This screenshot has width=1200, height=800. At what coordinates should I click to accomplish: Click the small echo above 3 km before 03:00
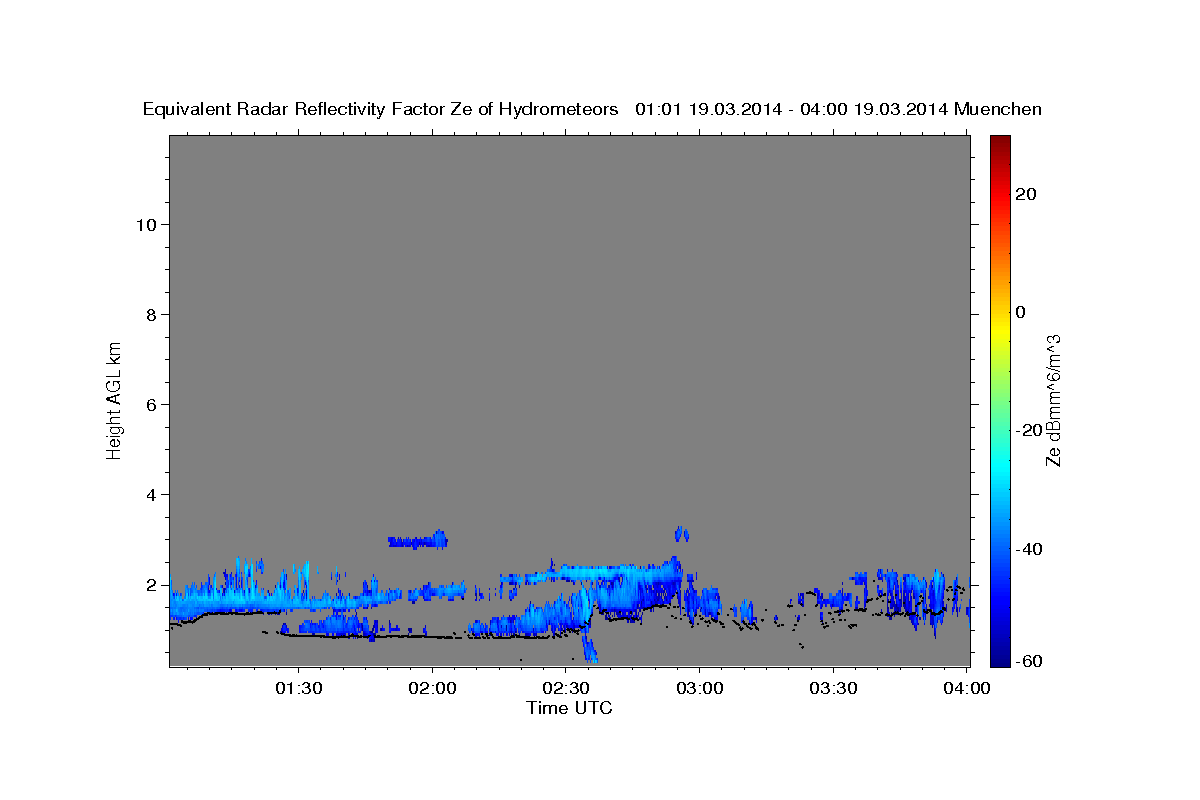click(x=682, y=533)
